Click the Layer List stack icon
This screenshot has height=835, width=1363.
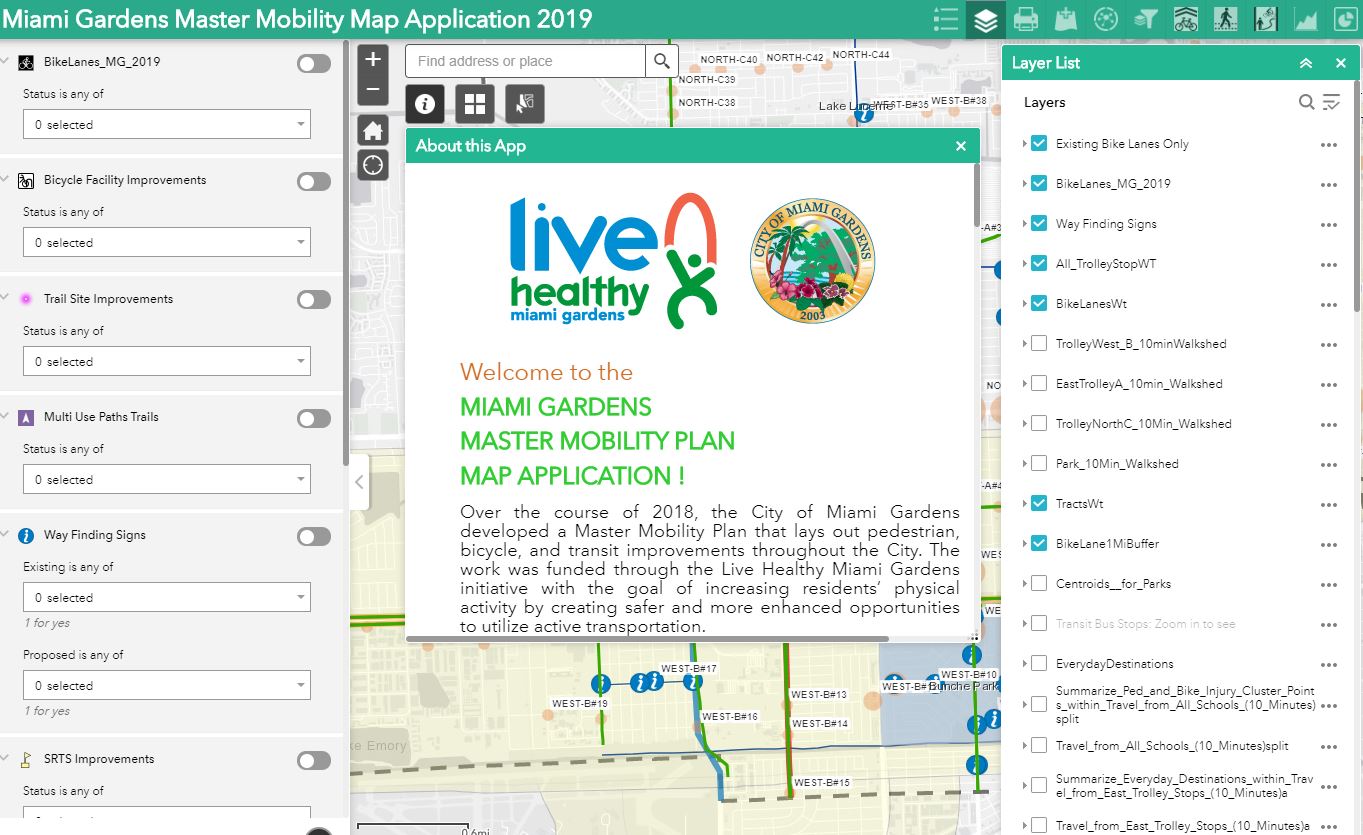[986, 19]
